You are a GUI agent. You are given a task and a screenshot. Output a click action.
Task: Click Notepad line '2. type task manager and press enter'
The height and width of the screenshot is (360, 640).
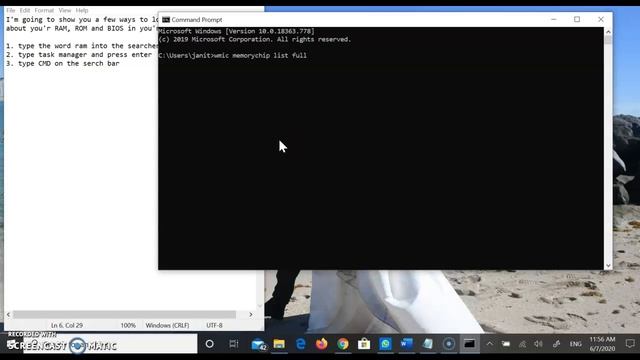[x=79, y=55]
